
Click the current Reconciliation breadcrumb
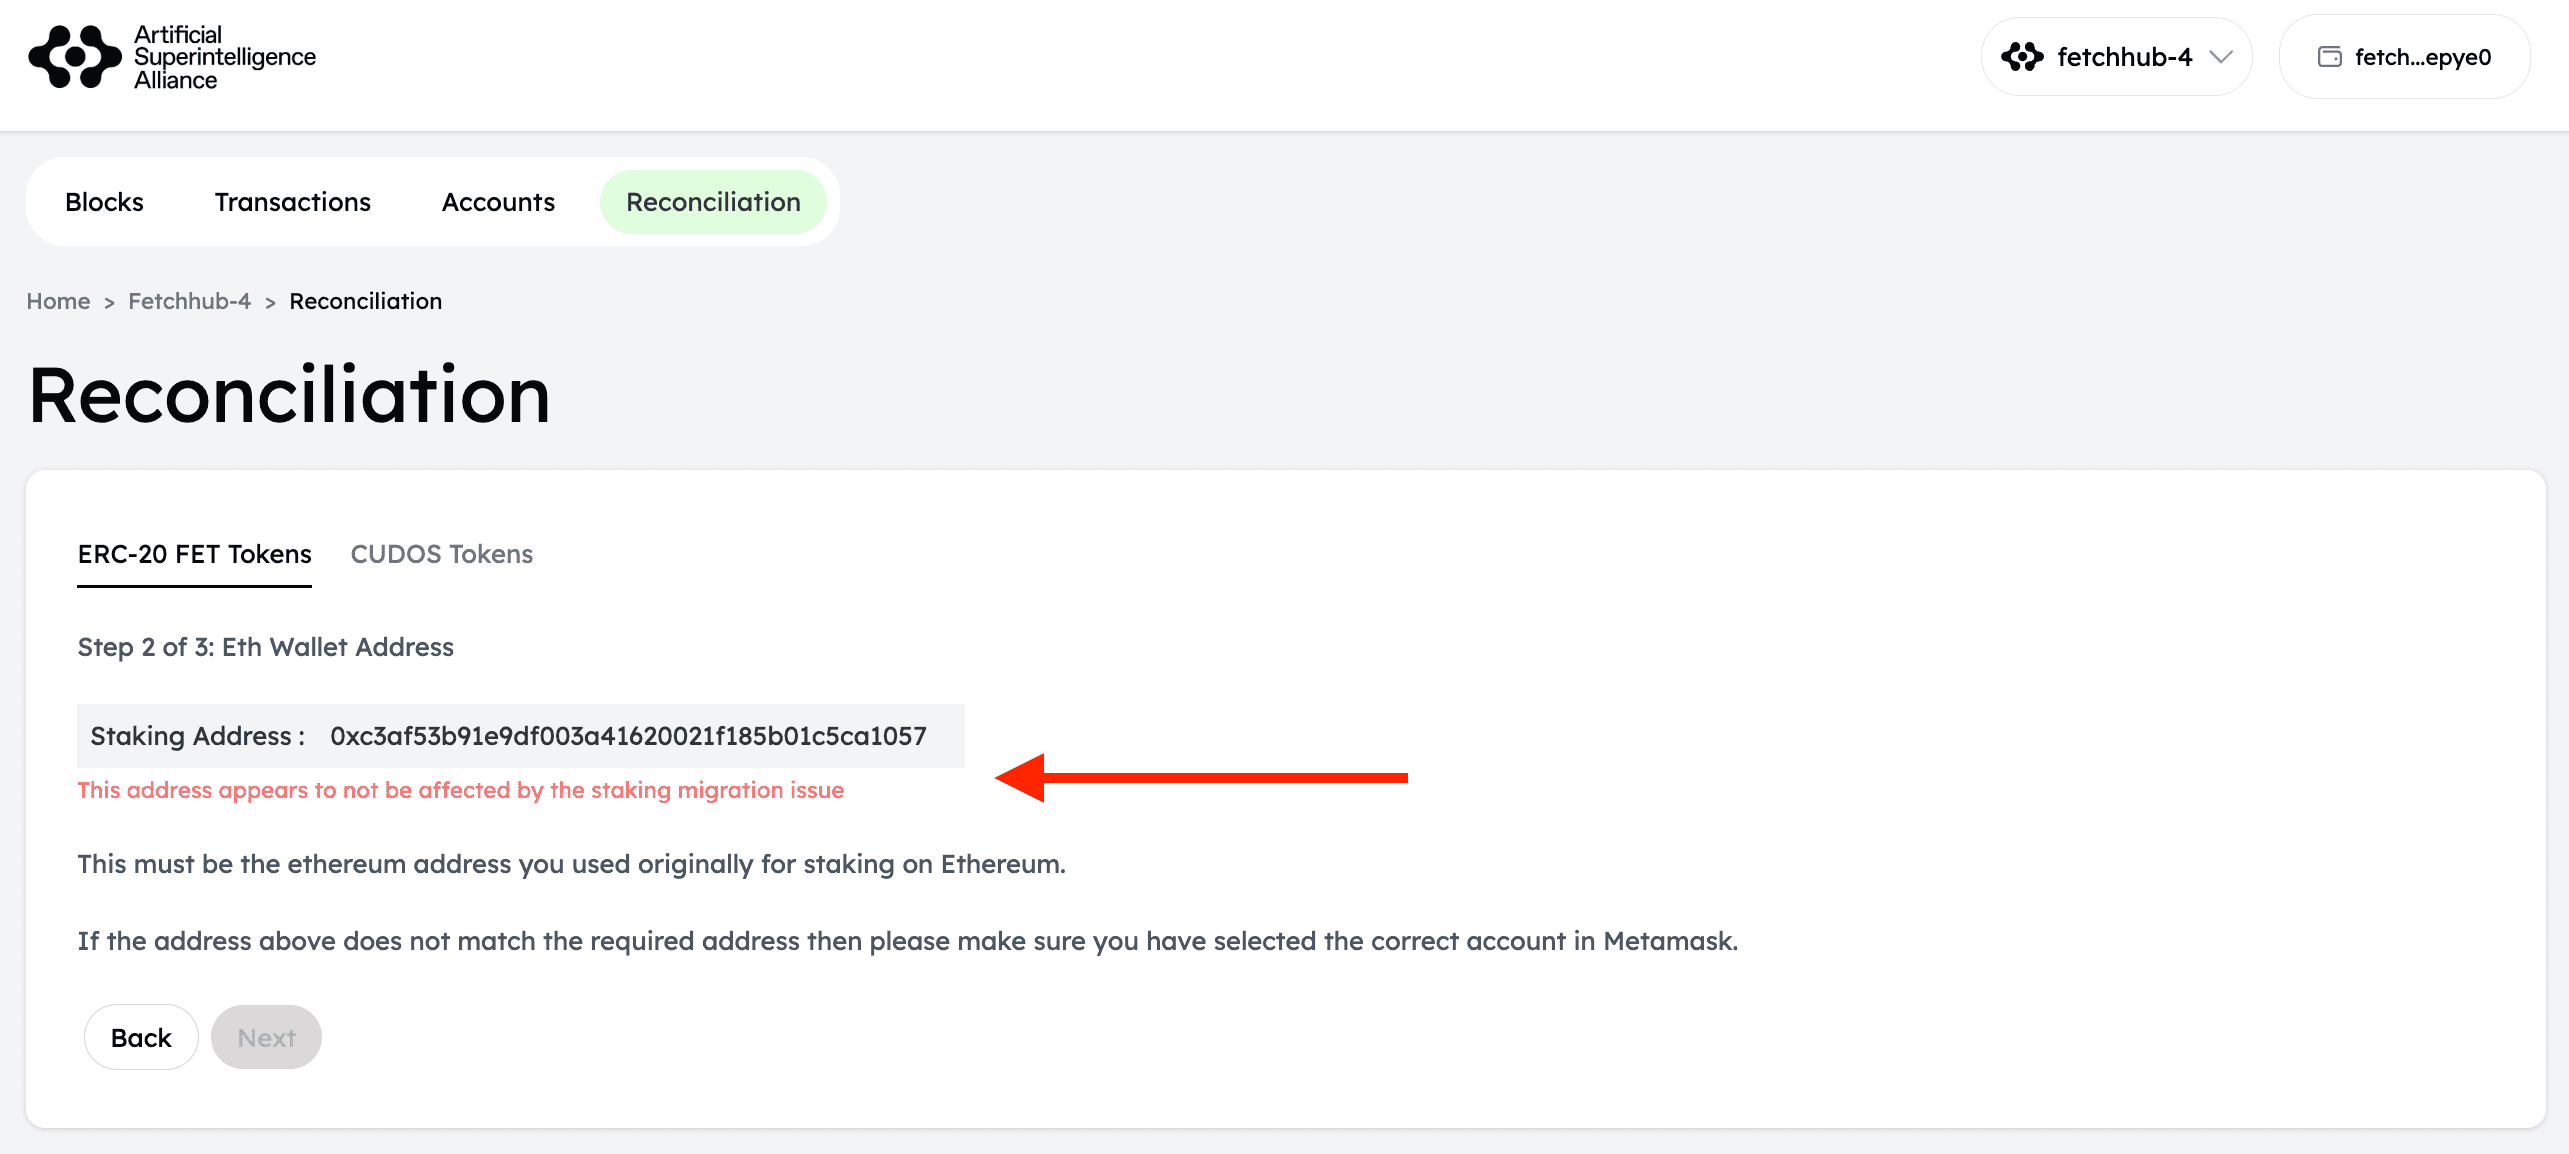(x=365, y=301)
